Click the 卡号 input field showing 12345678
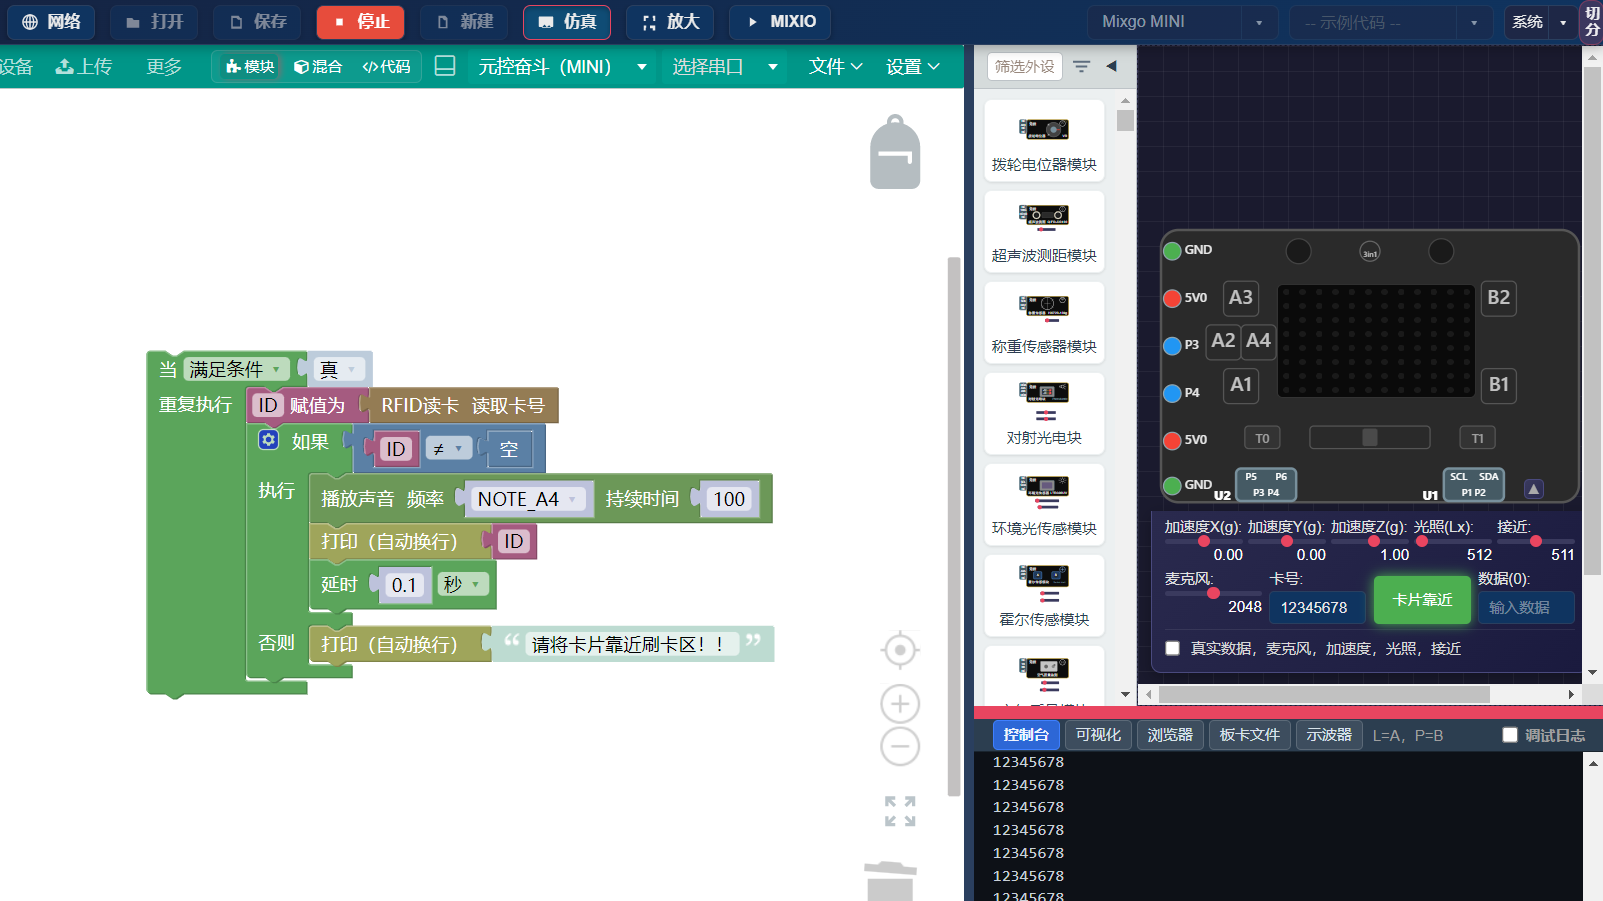The image size is (1603, 901). (1316, 607)
